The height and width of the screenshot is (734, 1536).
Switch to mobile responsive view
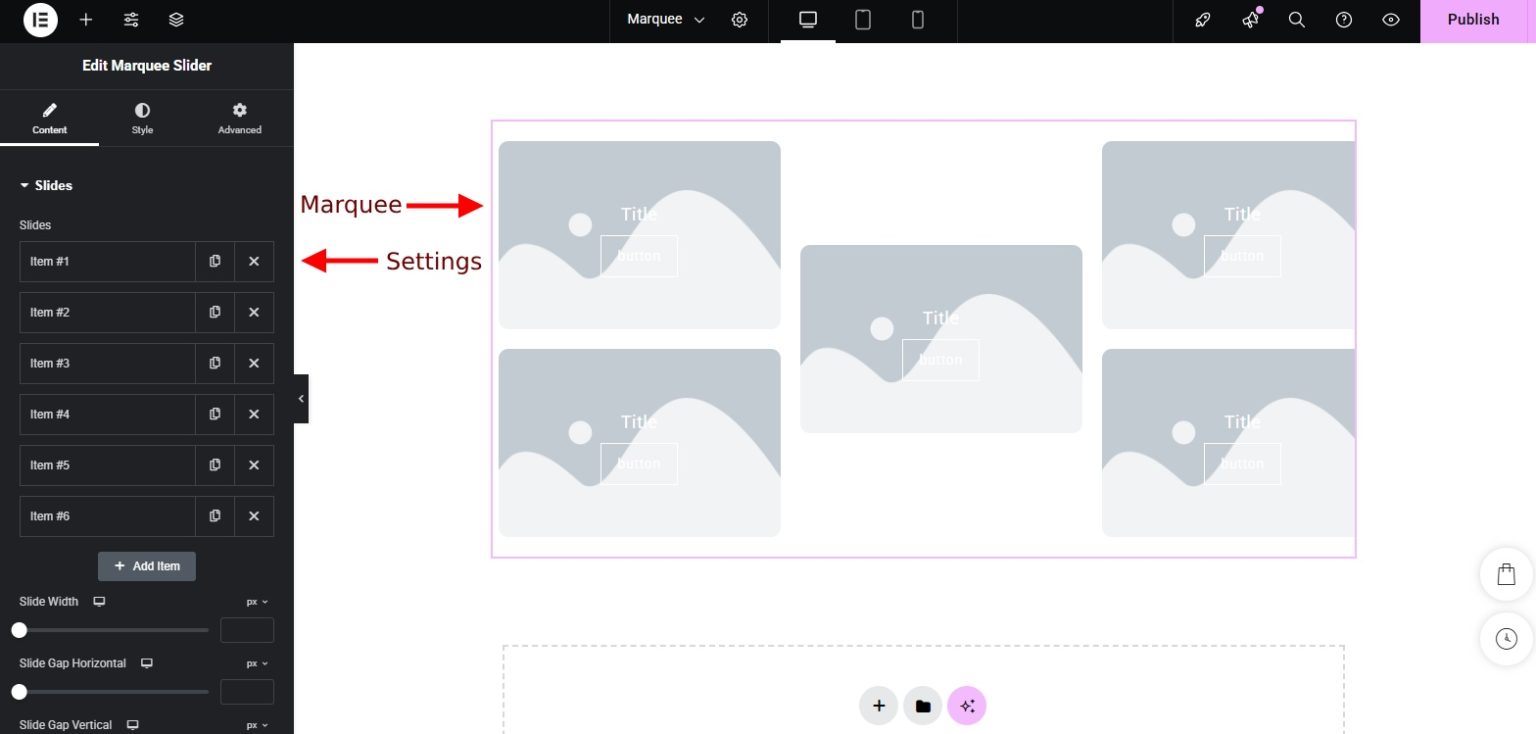(x=918, y=20)
